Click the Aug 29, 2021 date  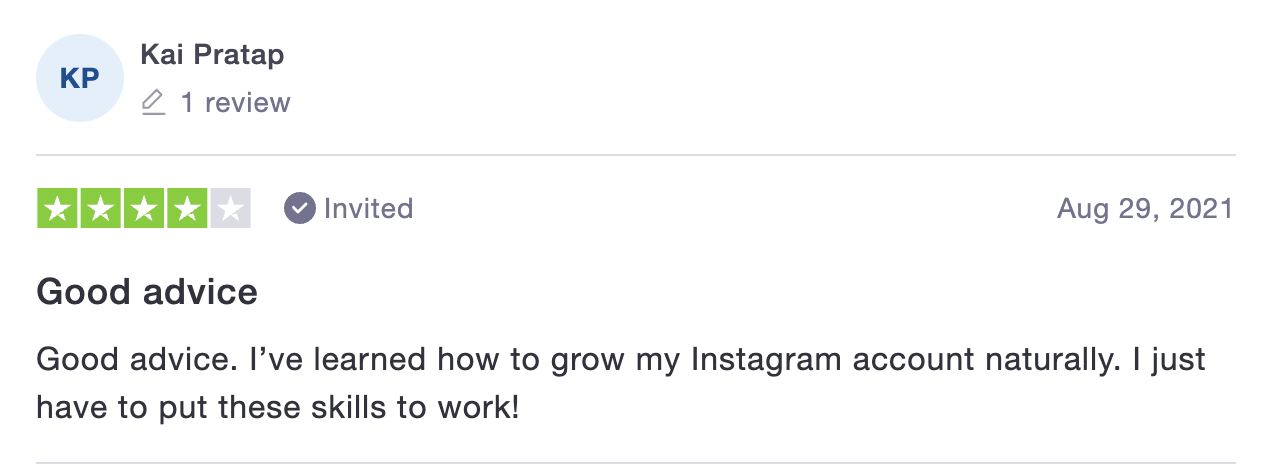[1145, 208]
